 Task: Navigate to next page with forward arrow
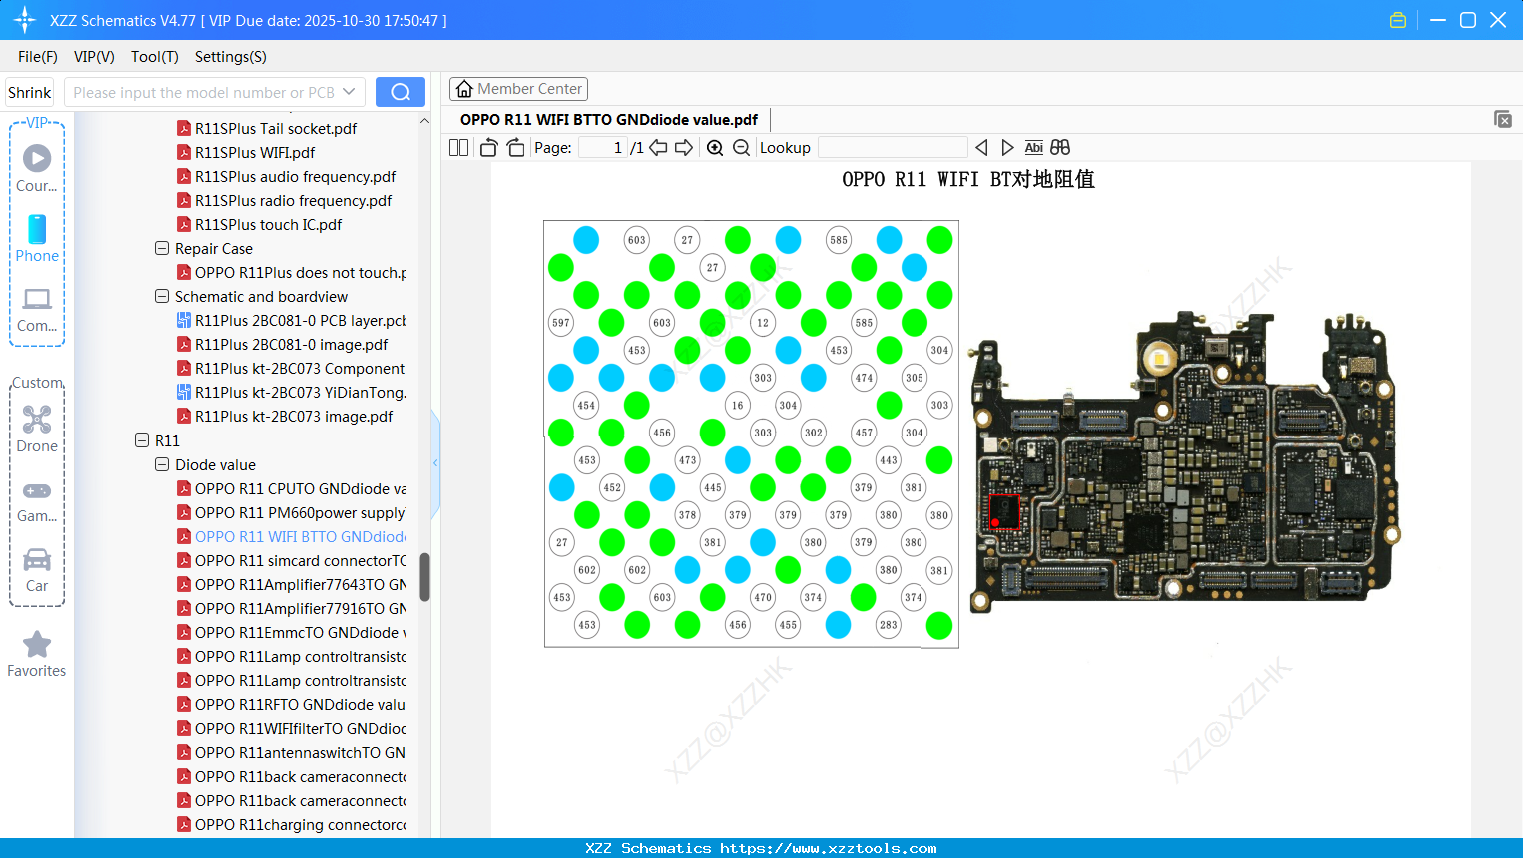point(684,147)
